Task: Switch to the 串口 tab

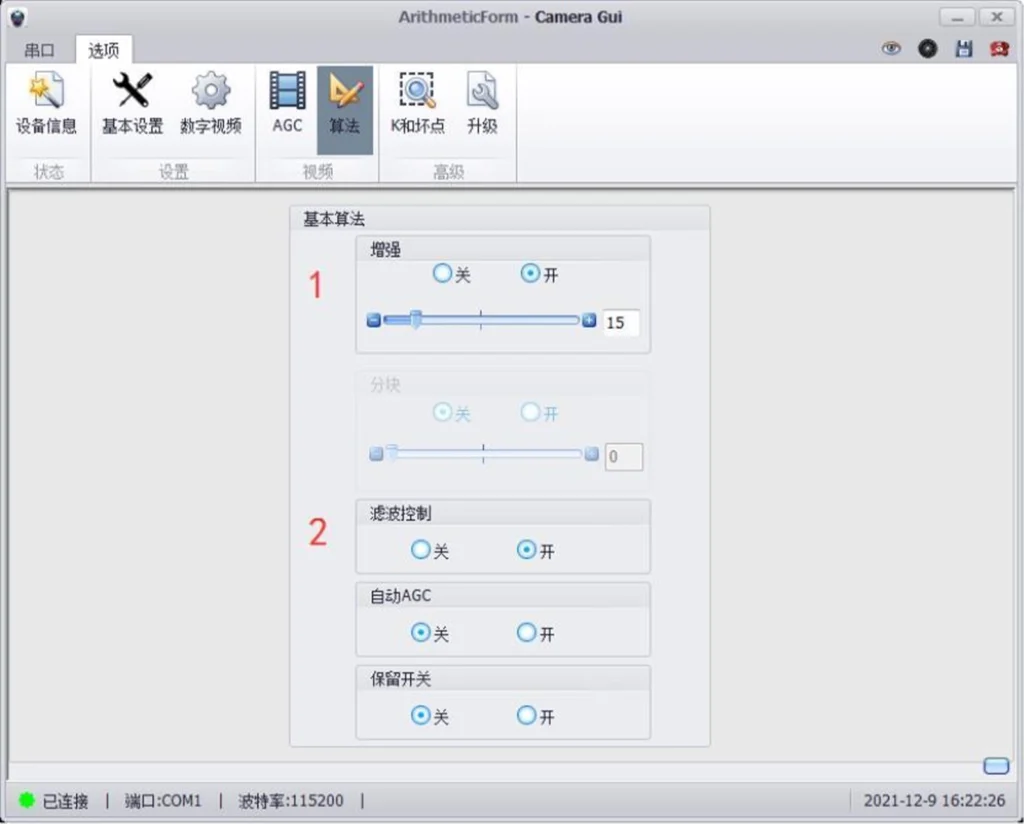Action: pyautogui.click(x=40, y=50)
